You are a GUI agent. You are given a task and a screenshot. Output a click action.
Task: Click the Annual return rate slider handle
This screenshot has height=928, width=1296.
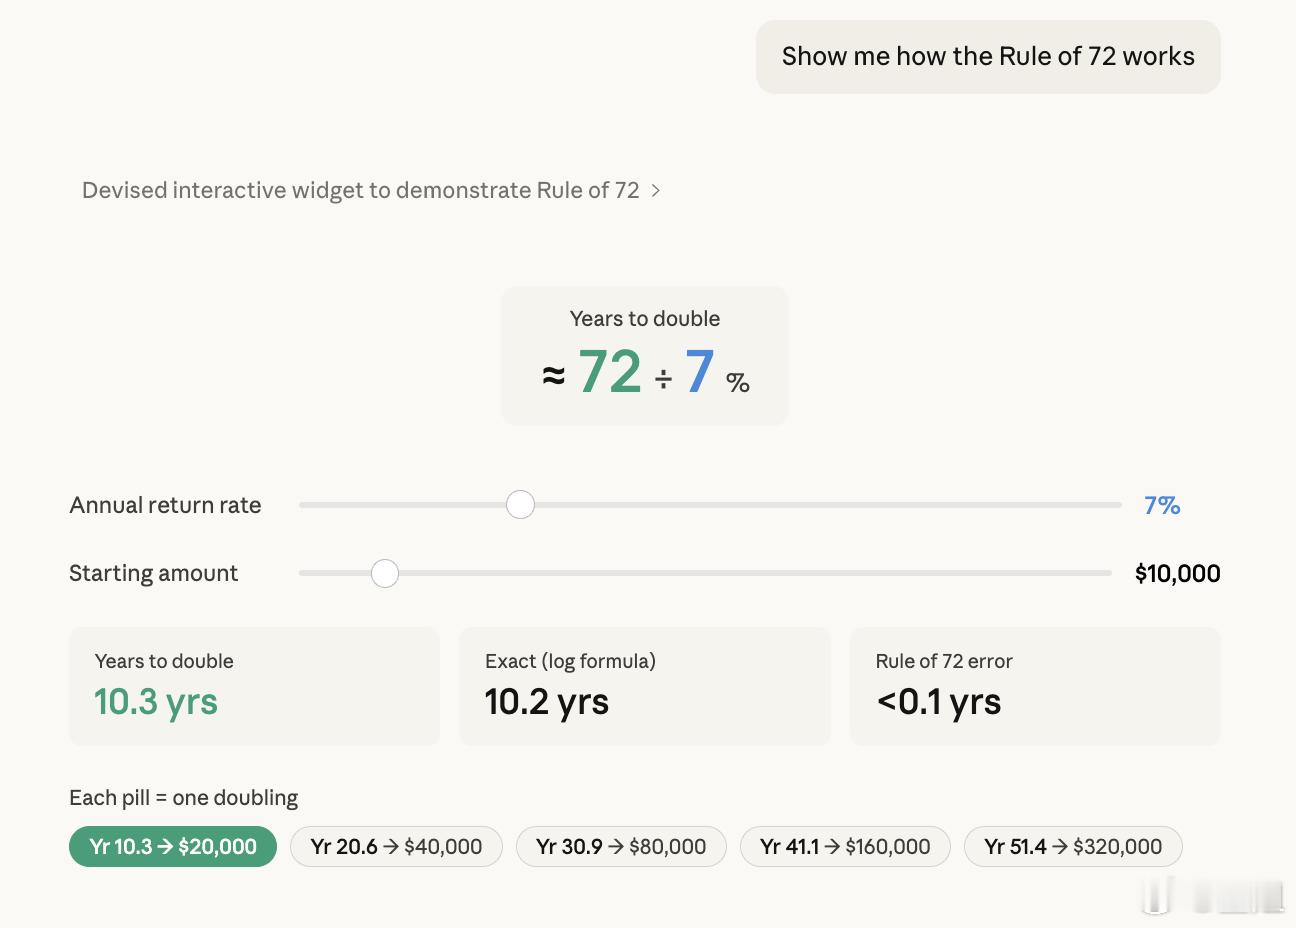pyautogui.click(x=520, y=505)
